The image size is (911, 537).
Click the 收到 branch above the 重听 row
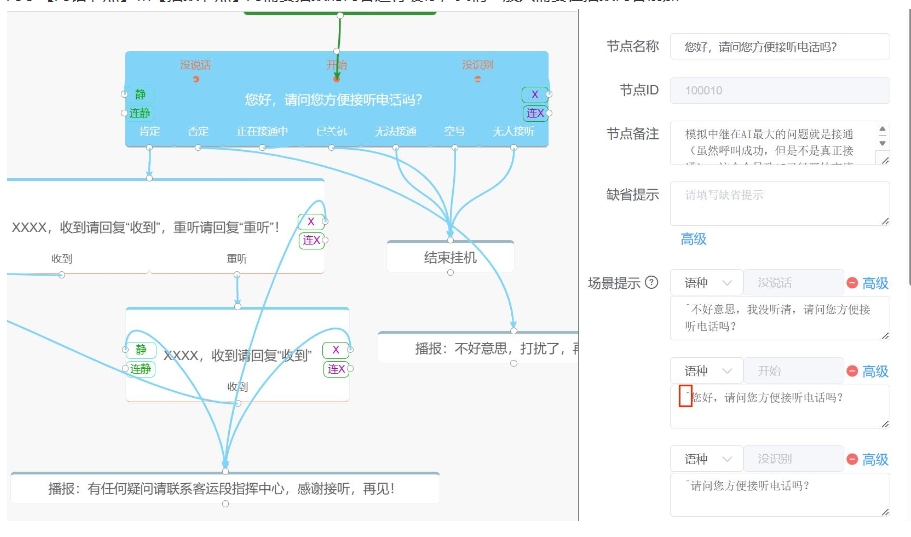coord(62,259)
